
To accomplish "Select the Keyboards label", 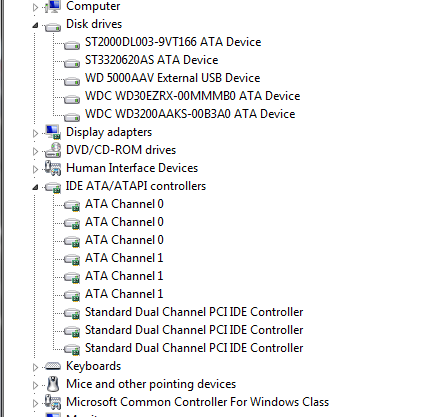I will pyautogui.click(x=93, y=366).
